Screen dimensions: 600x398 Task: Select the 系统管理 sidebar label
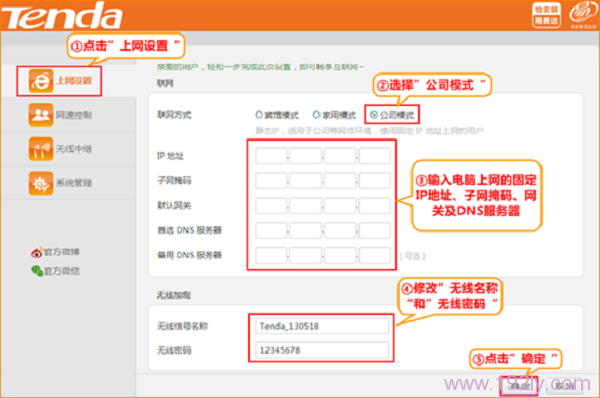[74, 183]
